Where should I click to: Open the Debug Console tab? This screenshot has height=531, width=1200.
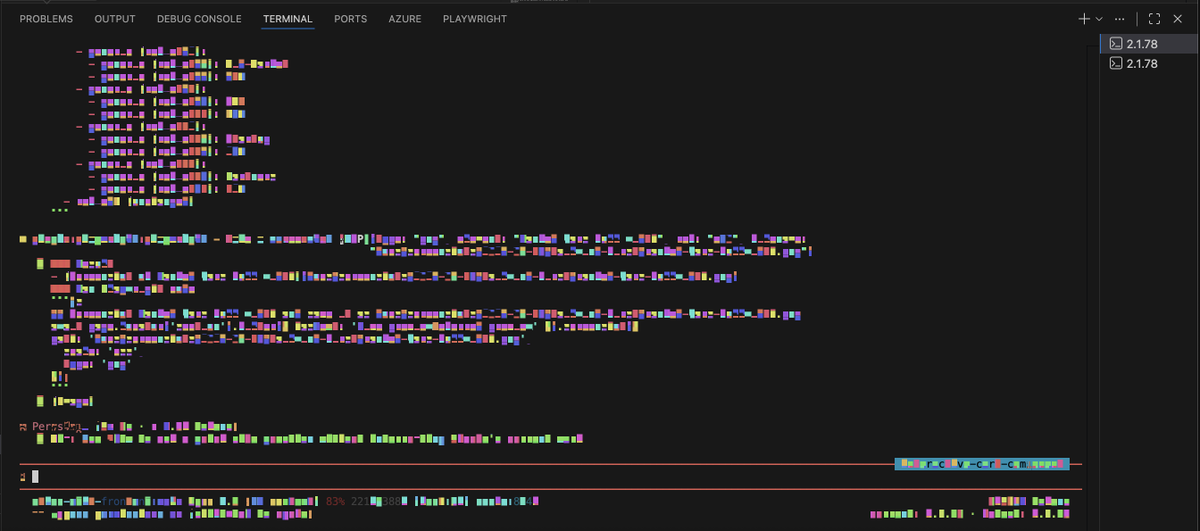click(199, 19)
